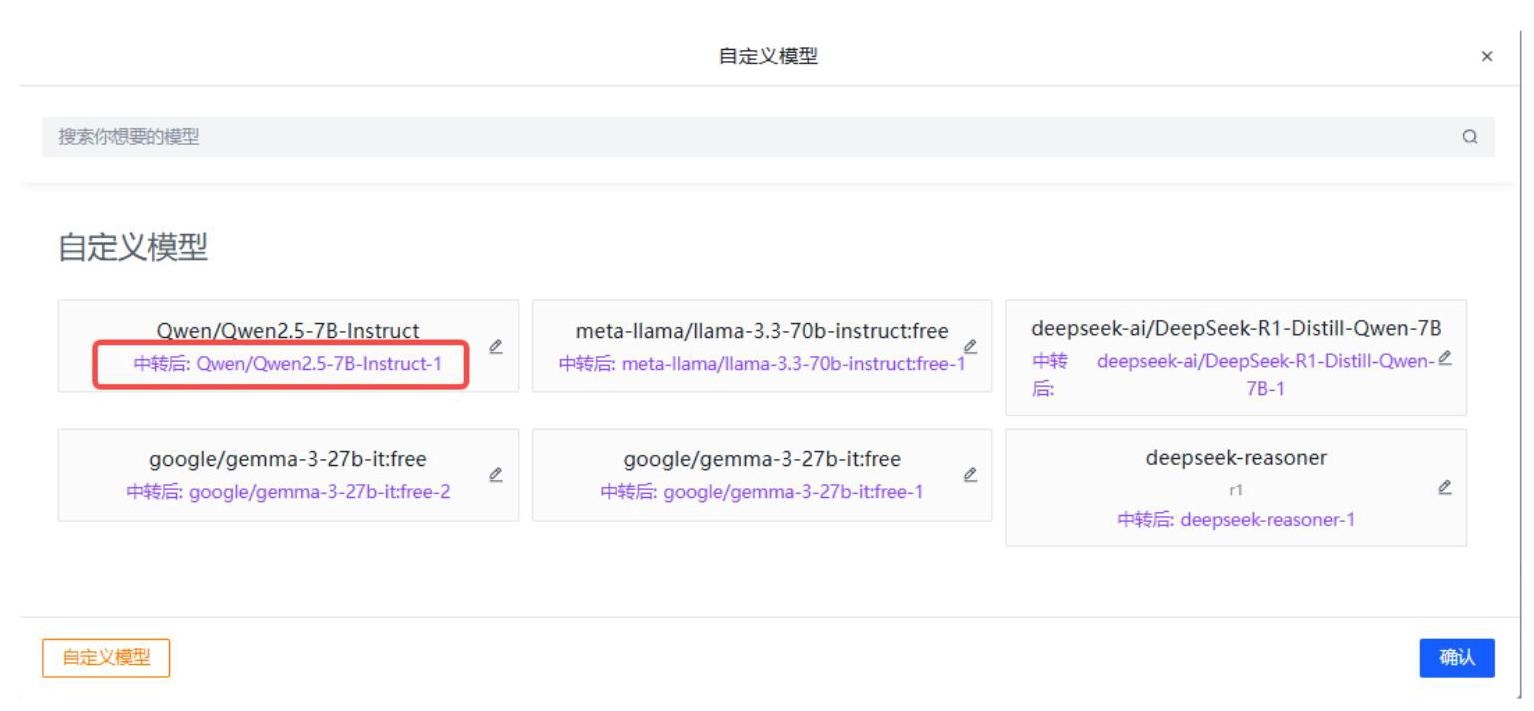Edit the meta-llama/llama-3.3-70b-instruct:free model
Image resolution: width=1534 pixels, height=711 pixels.
969,346
